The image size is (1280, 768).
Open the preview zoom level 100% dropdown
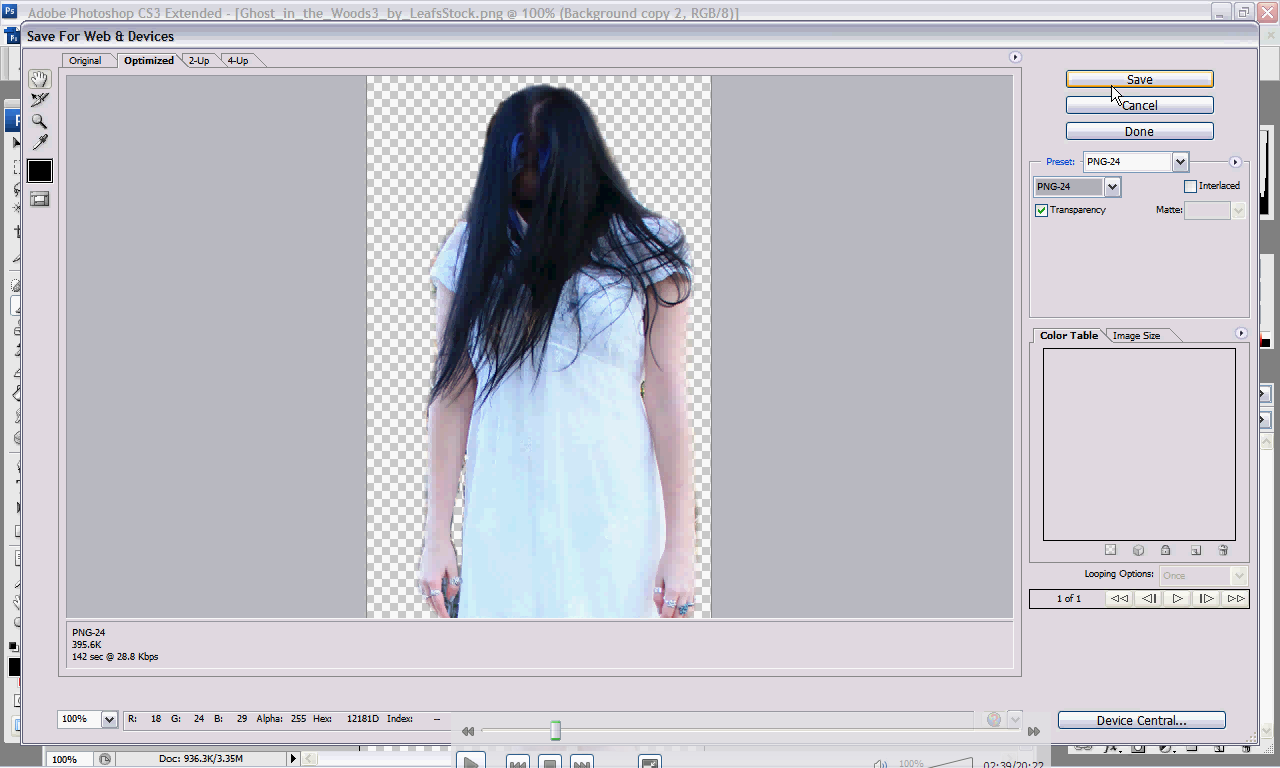coord(88,719)
